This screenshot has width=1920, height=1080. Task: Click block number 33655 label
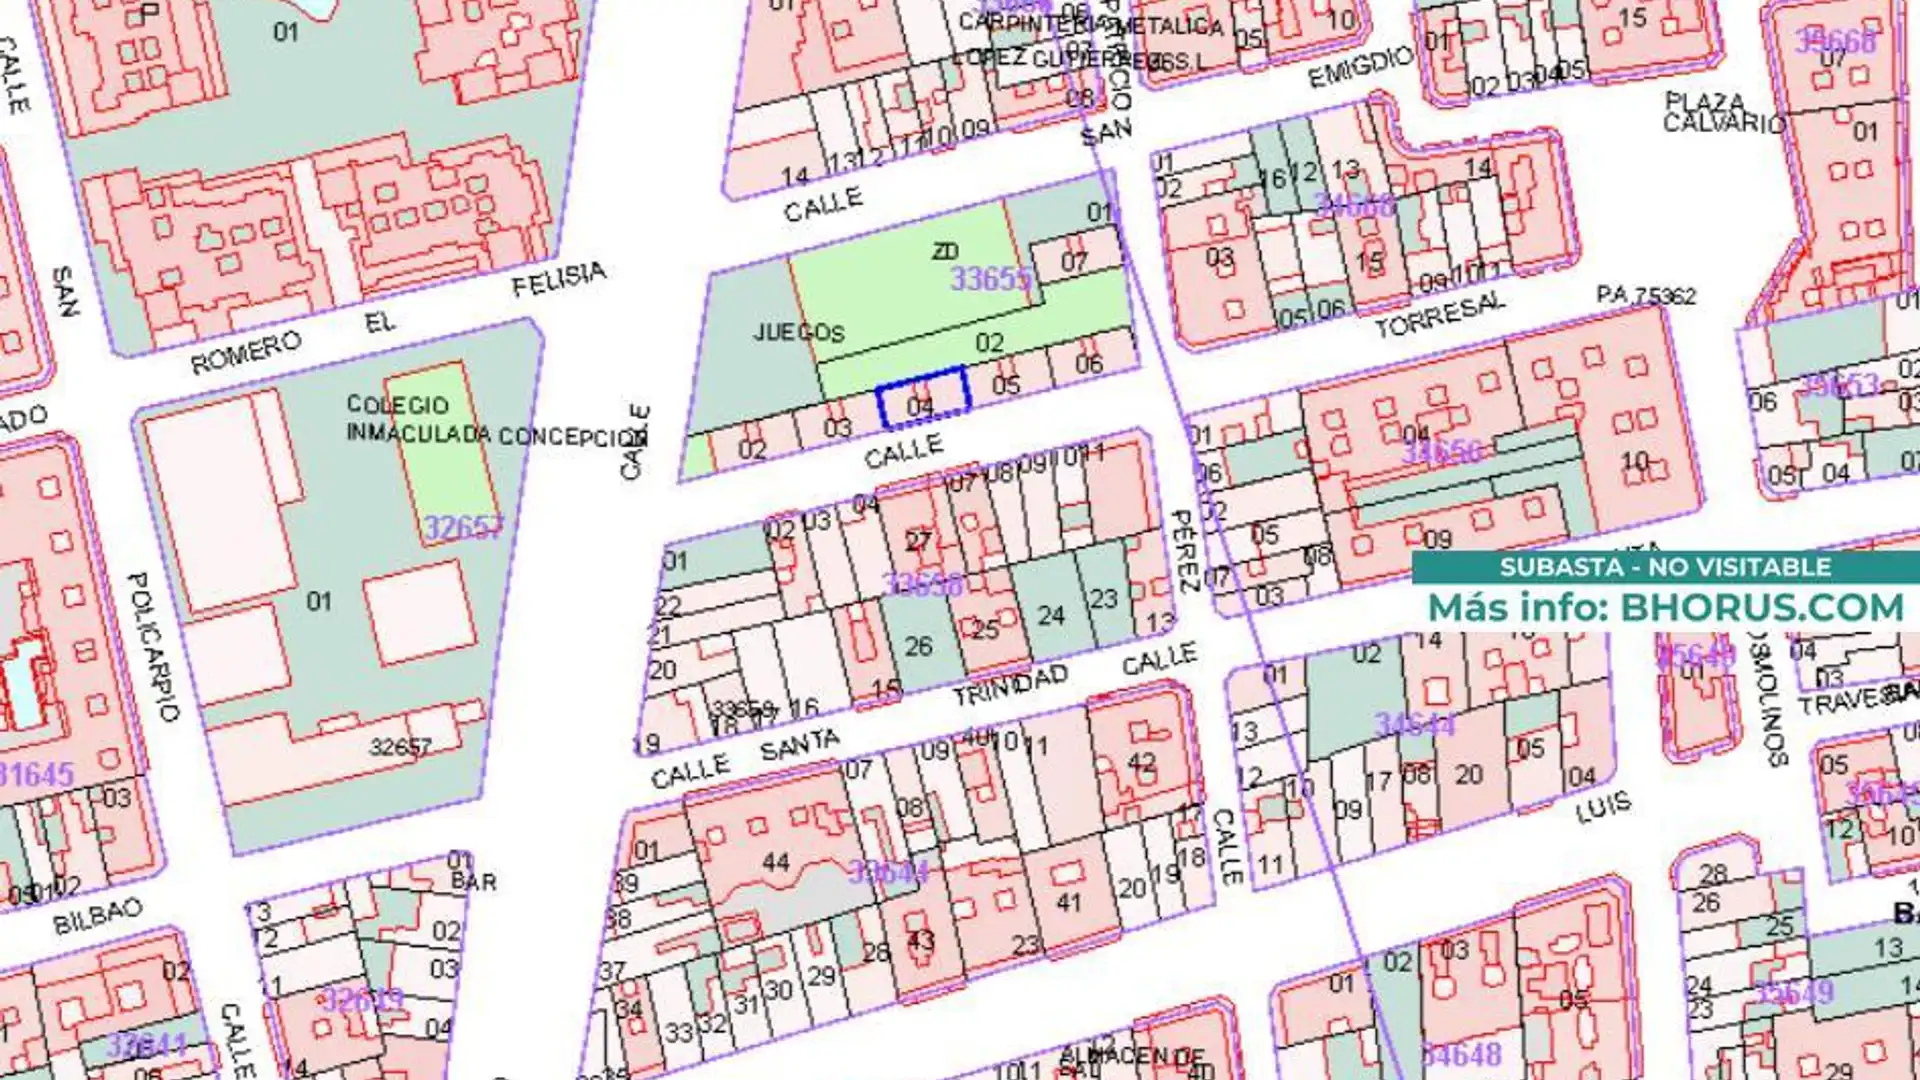point(989,279)
